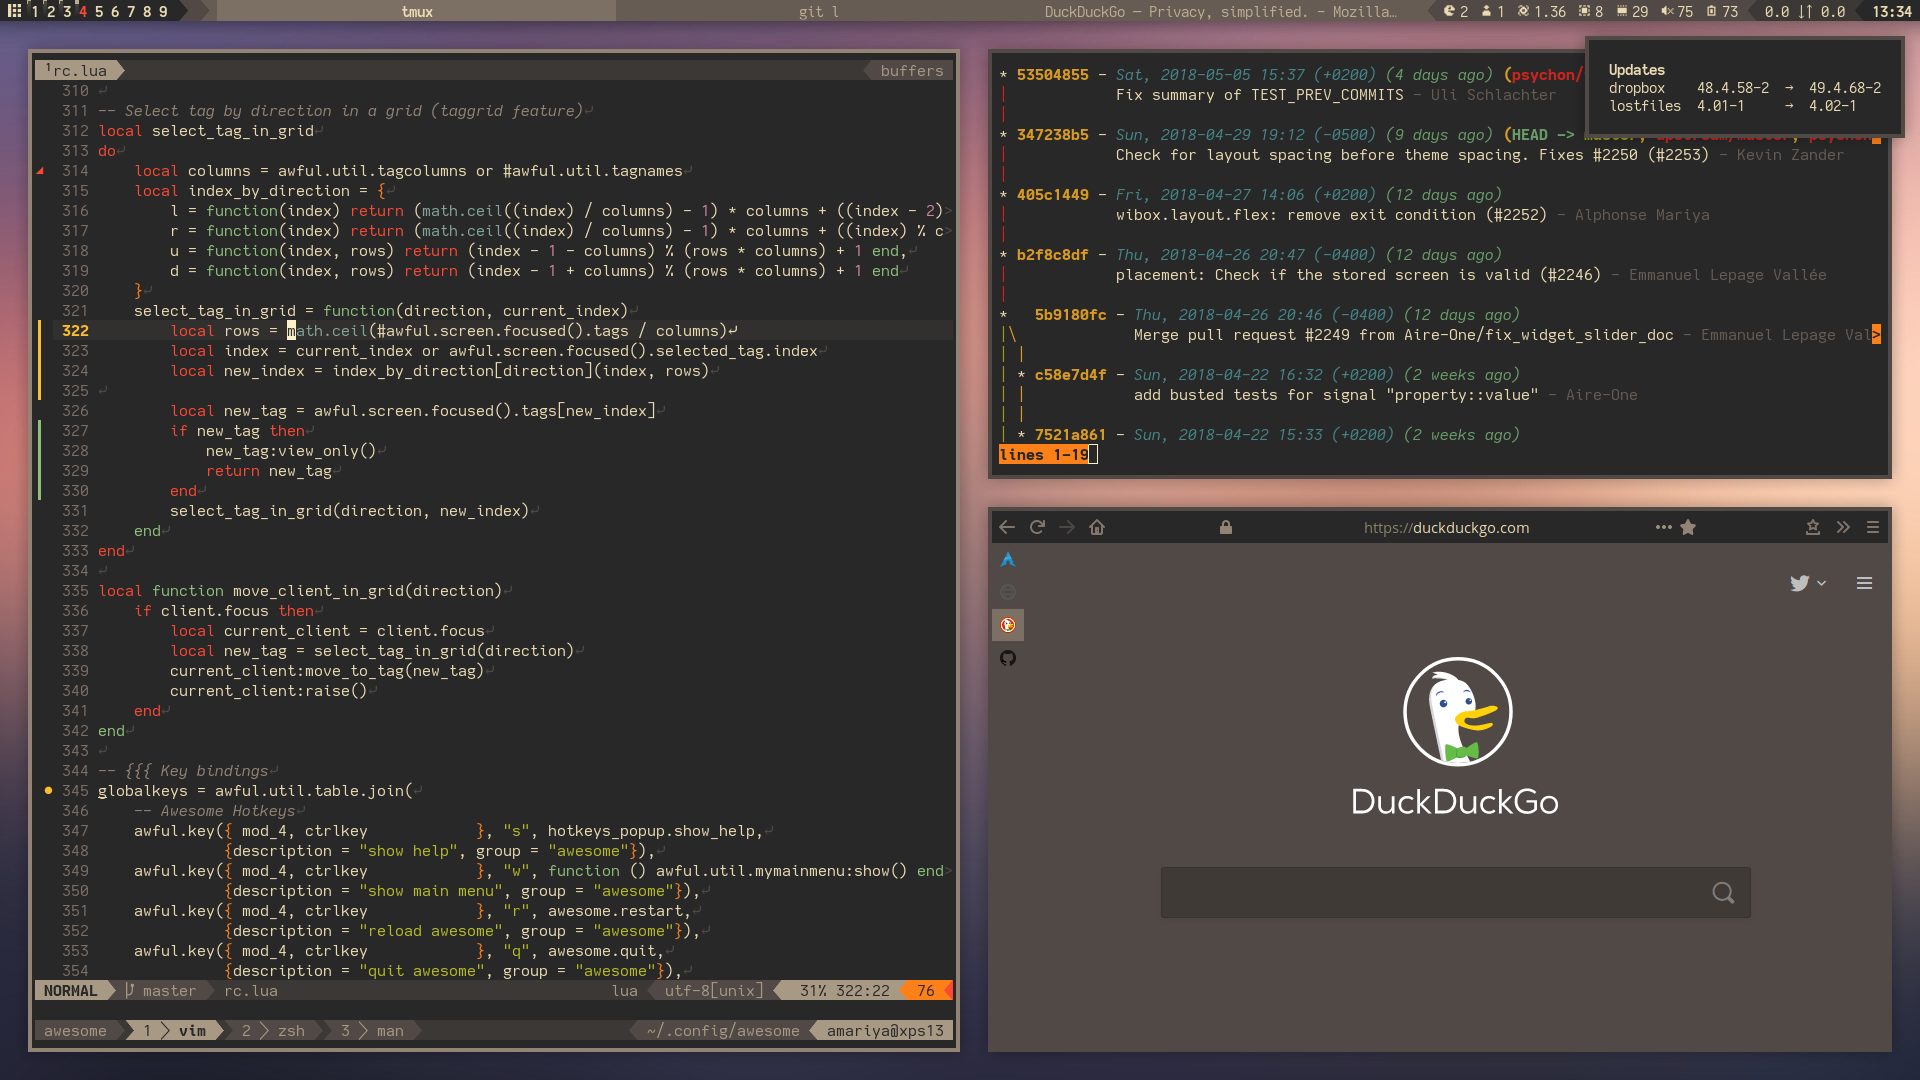Image resolution: width=1920 pixels, height=1080 pixels.
Task: Select tmux window 3 man
Action: [x=372, y=1031]
